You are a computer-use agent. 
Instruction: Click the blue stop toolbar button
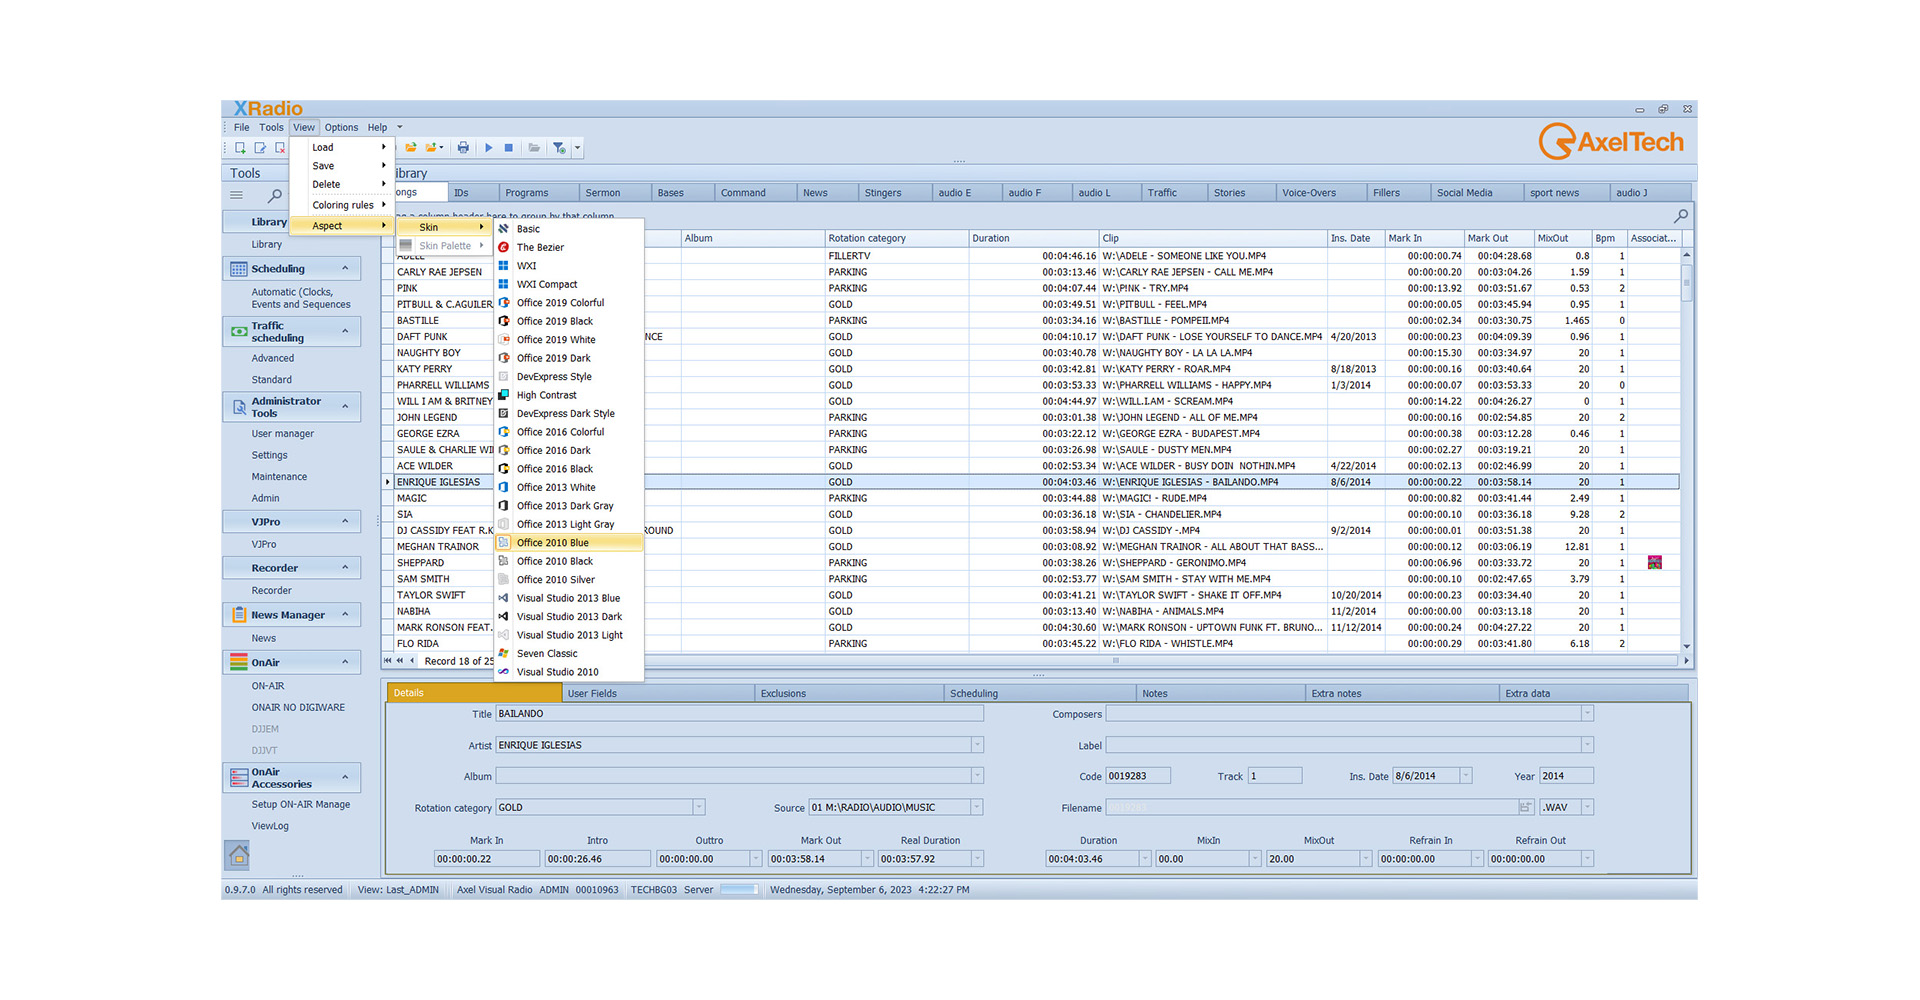click(509, 148)
